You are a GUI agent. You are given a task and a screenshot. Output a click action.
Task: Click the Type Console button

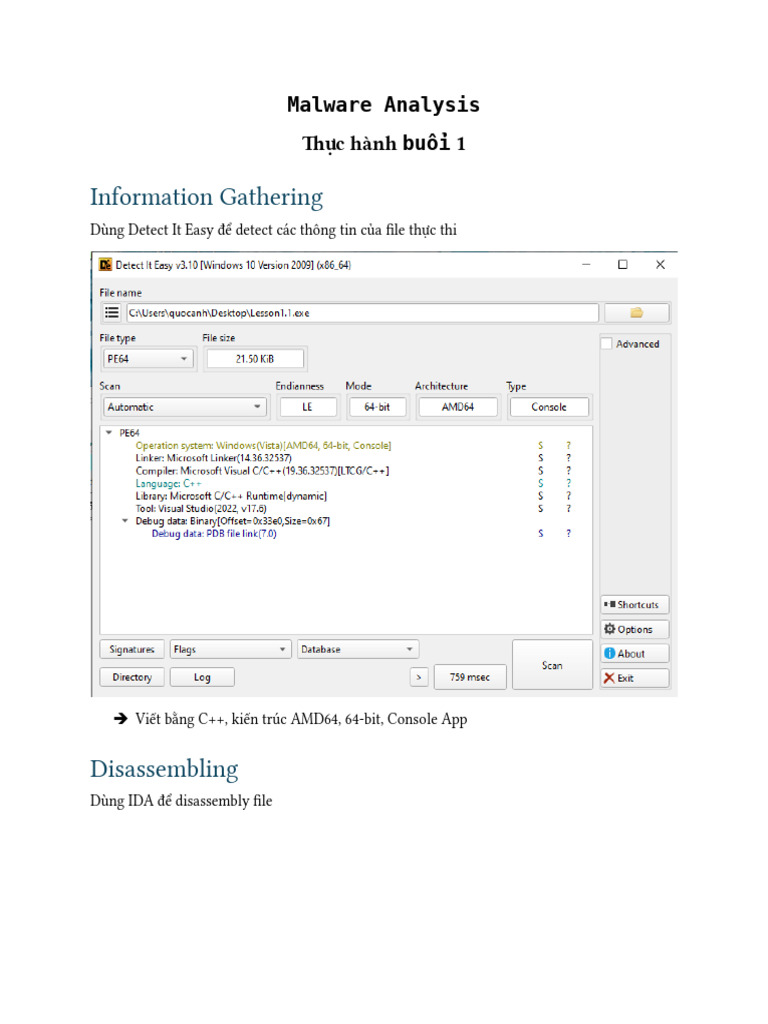(x=549, y=407)
